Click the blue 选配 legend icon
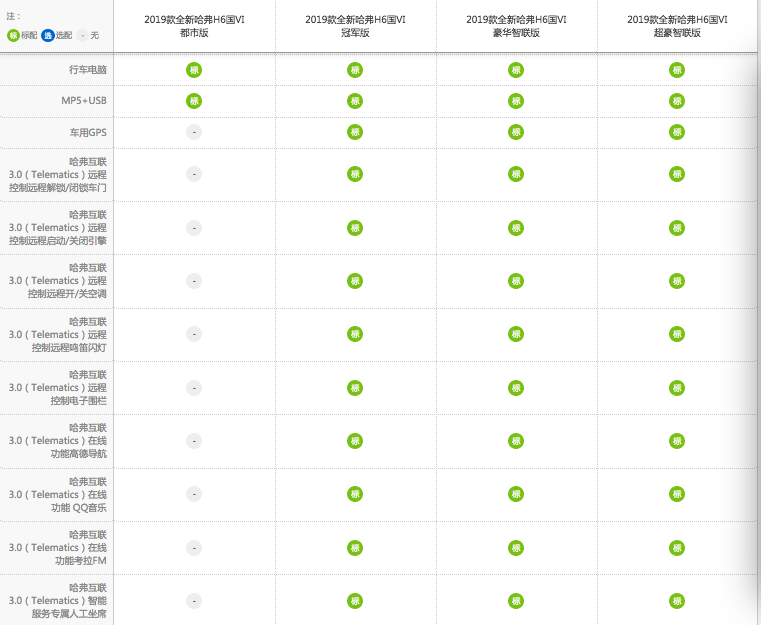761x625 pixels. tap(48, 35)
